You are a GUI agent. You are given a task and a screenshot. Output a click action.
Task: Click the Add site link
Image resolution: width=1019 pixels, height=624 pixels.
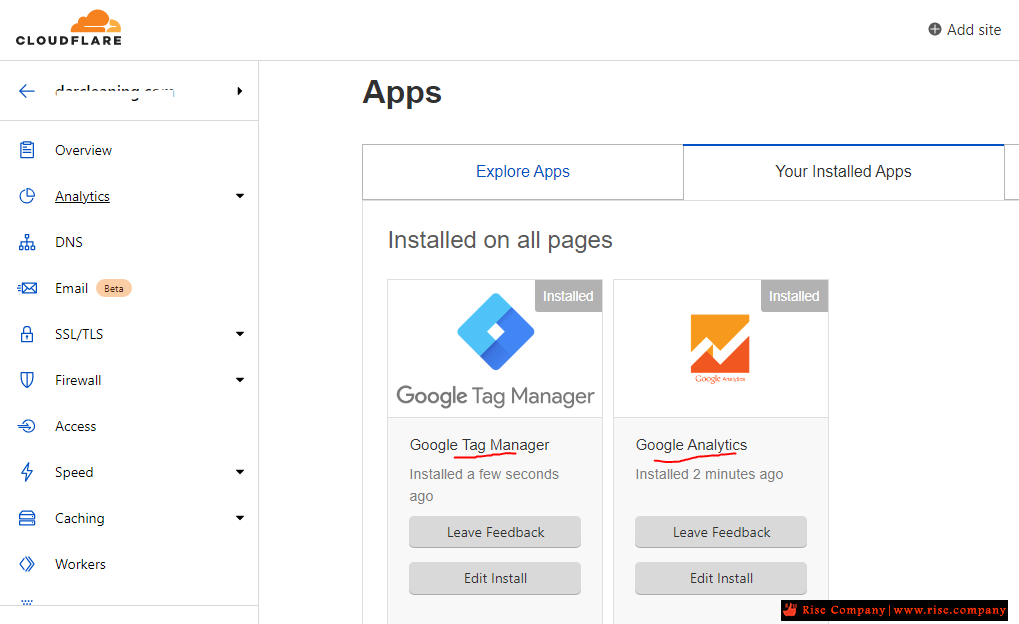pyautogui.click(x=964, y=29)
